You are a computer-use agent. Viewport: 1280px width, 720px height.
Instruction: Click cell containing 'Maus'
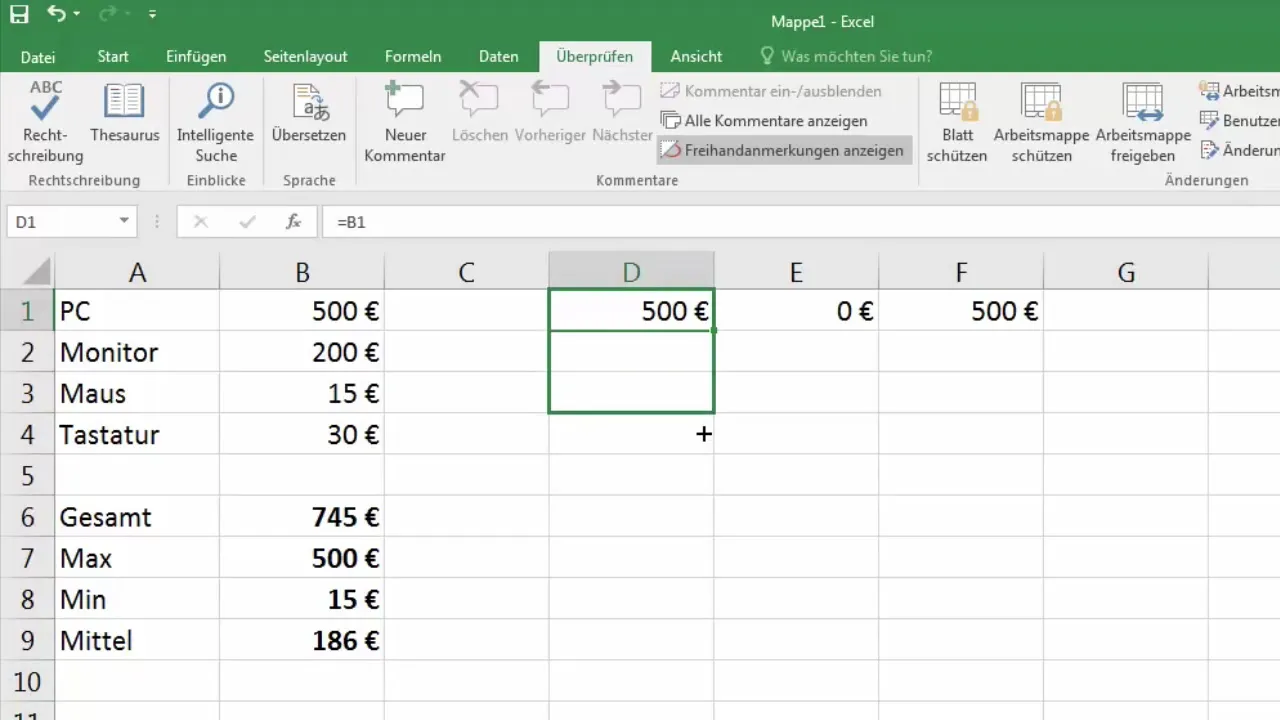137,393
